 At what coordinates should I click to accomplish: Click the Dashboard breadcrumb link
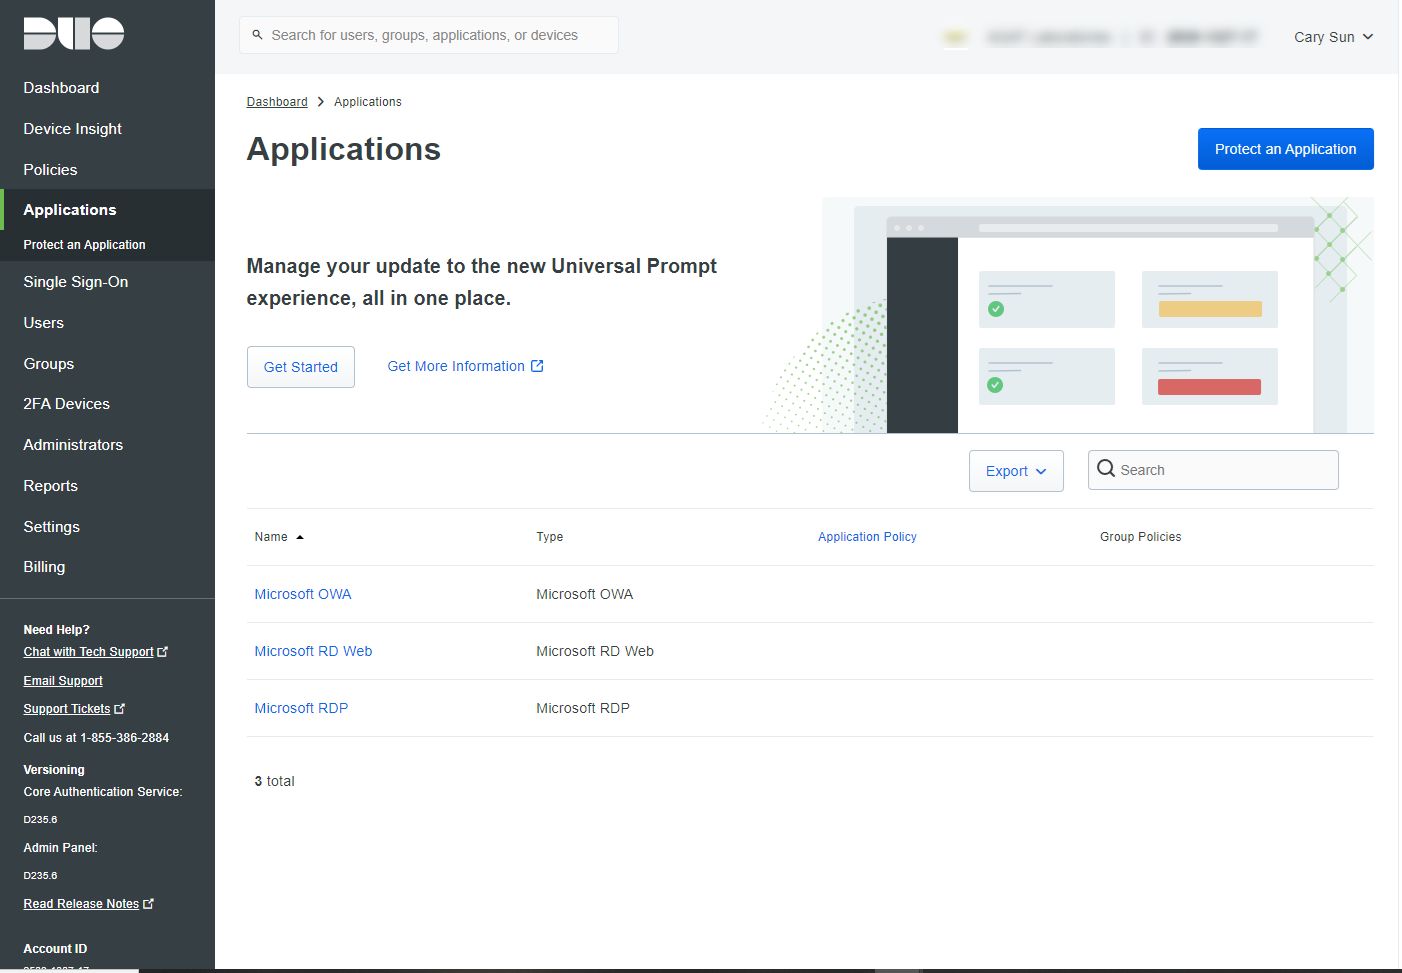pyautogui.click(x=277, y=102)
